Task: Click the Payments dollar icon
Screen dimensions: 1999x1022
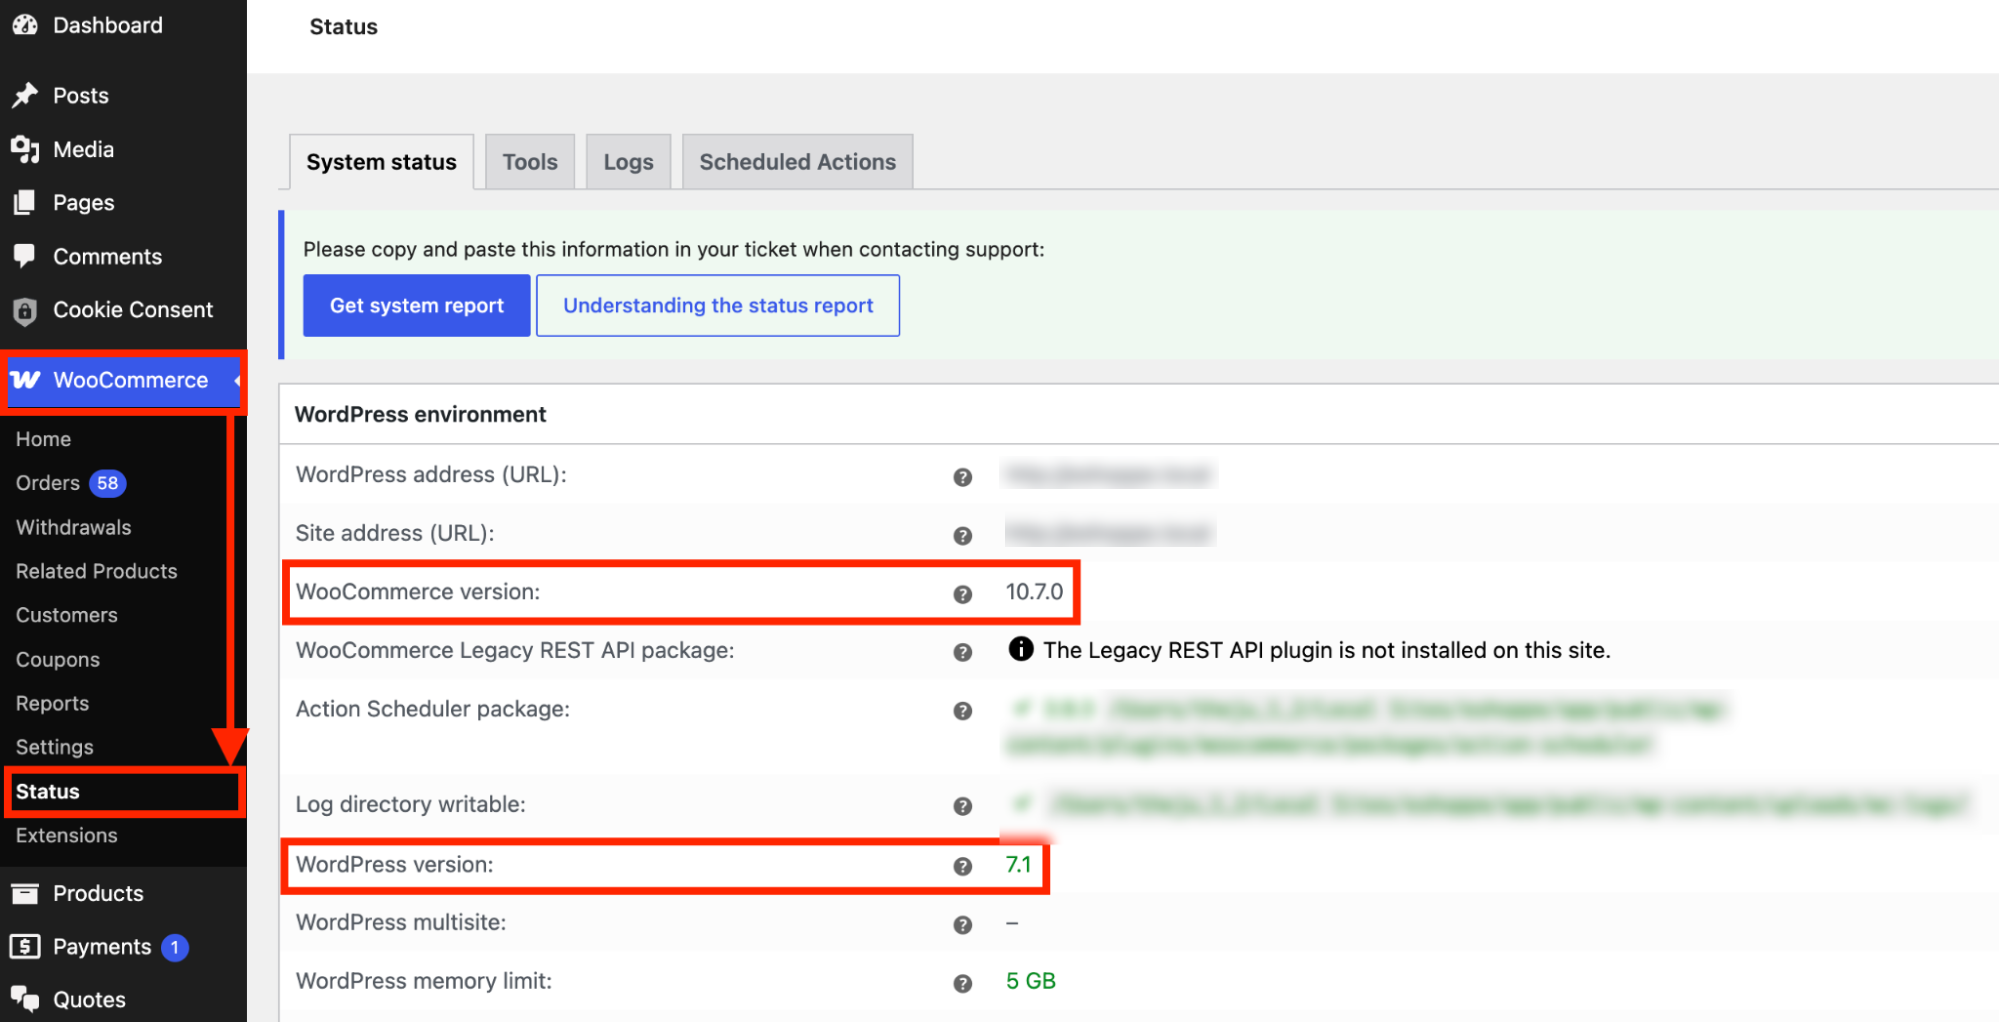Action: 25,946
